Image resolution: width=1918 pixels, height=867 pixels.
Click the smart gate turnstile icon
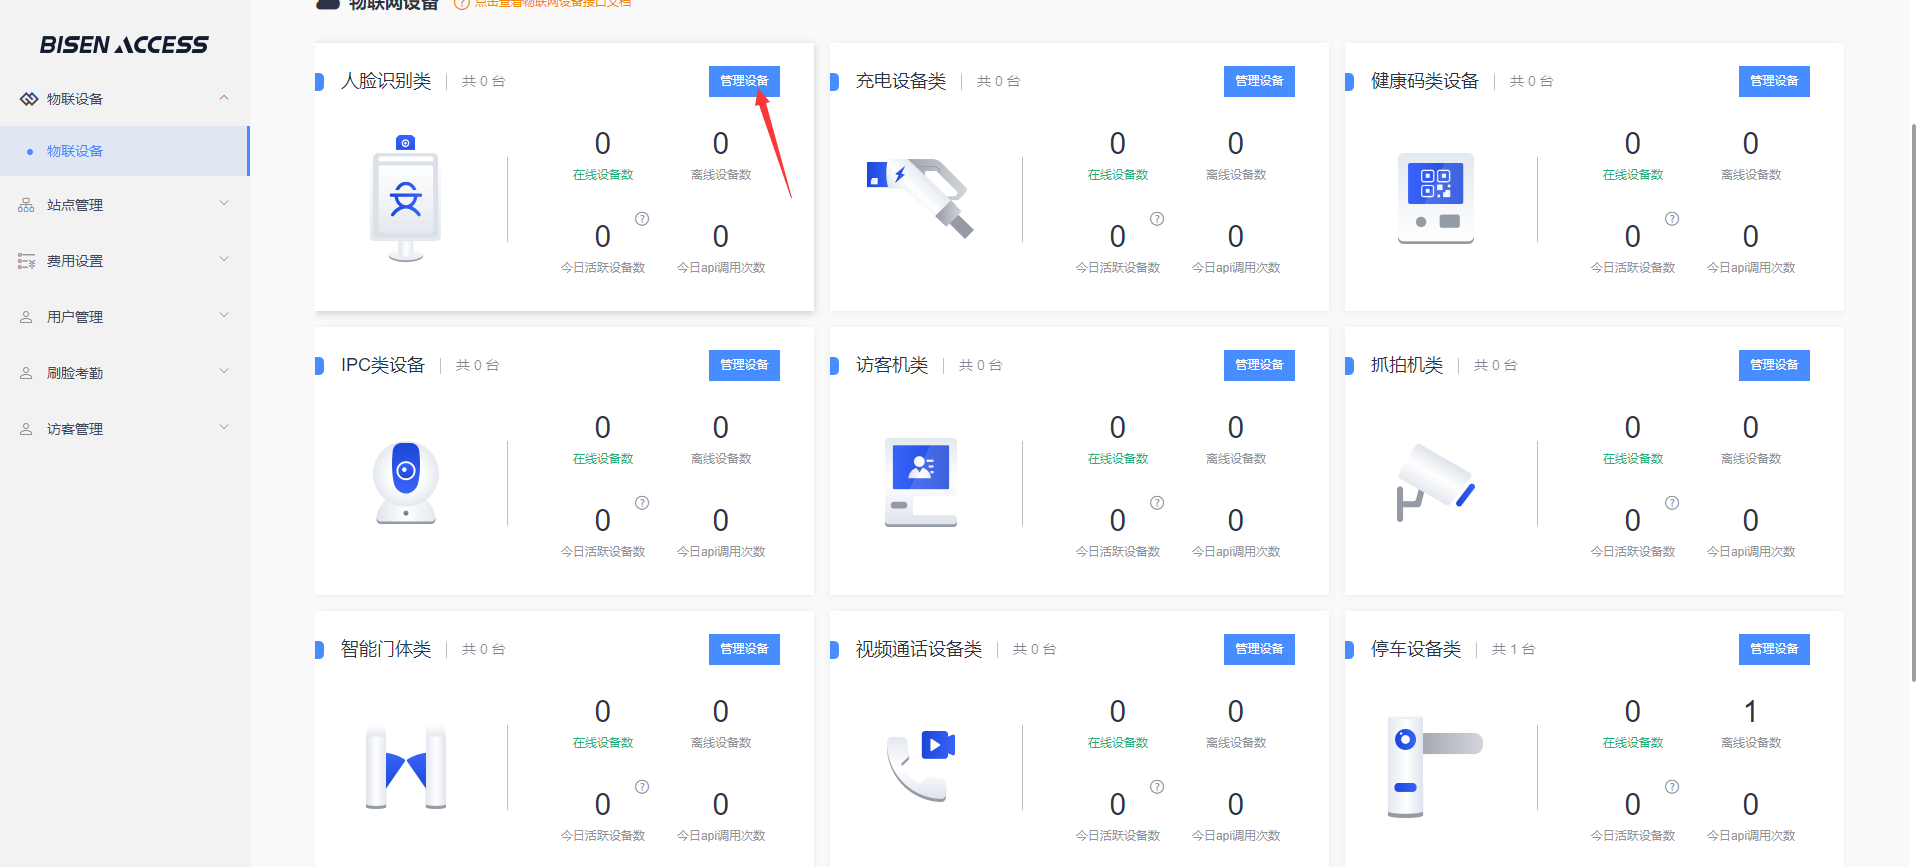tap(405, 767)
